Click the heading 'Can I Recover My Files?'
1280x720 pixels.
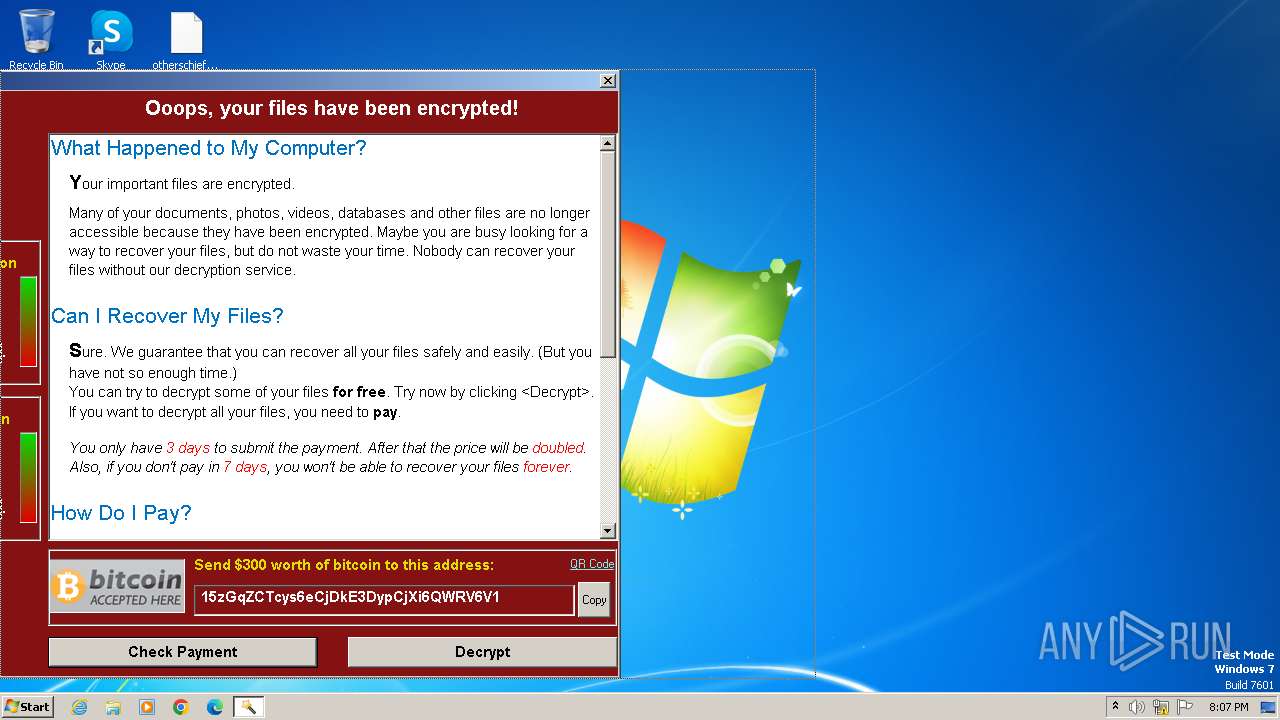tap(167, 316)
